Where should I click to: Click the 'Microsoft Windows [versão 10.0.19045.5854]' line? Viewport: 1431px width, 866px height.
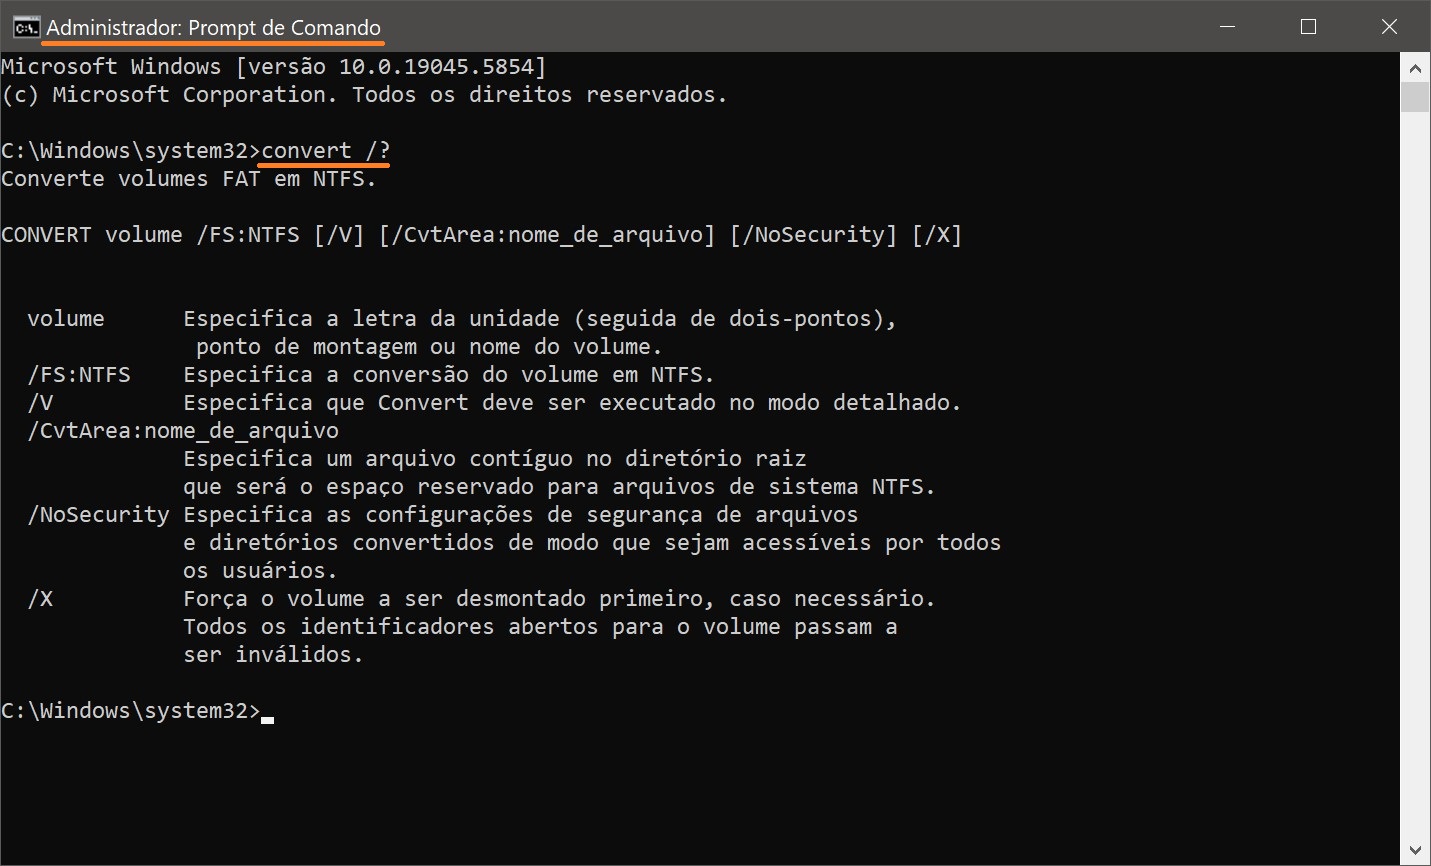pos(274,67)
